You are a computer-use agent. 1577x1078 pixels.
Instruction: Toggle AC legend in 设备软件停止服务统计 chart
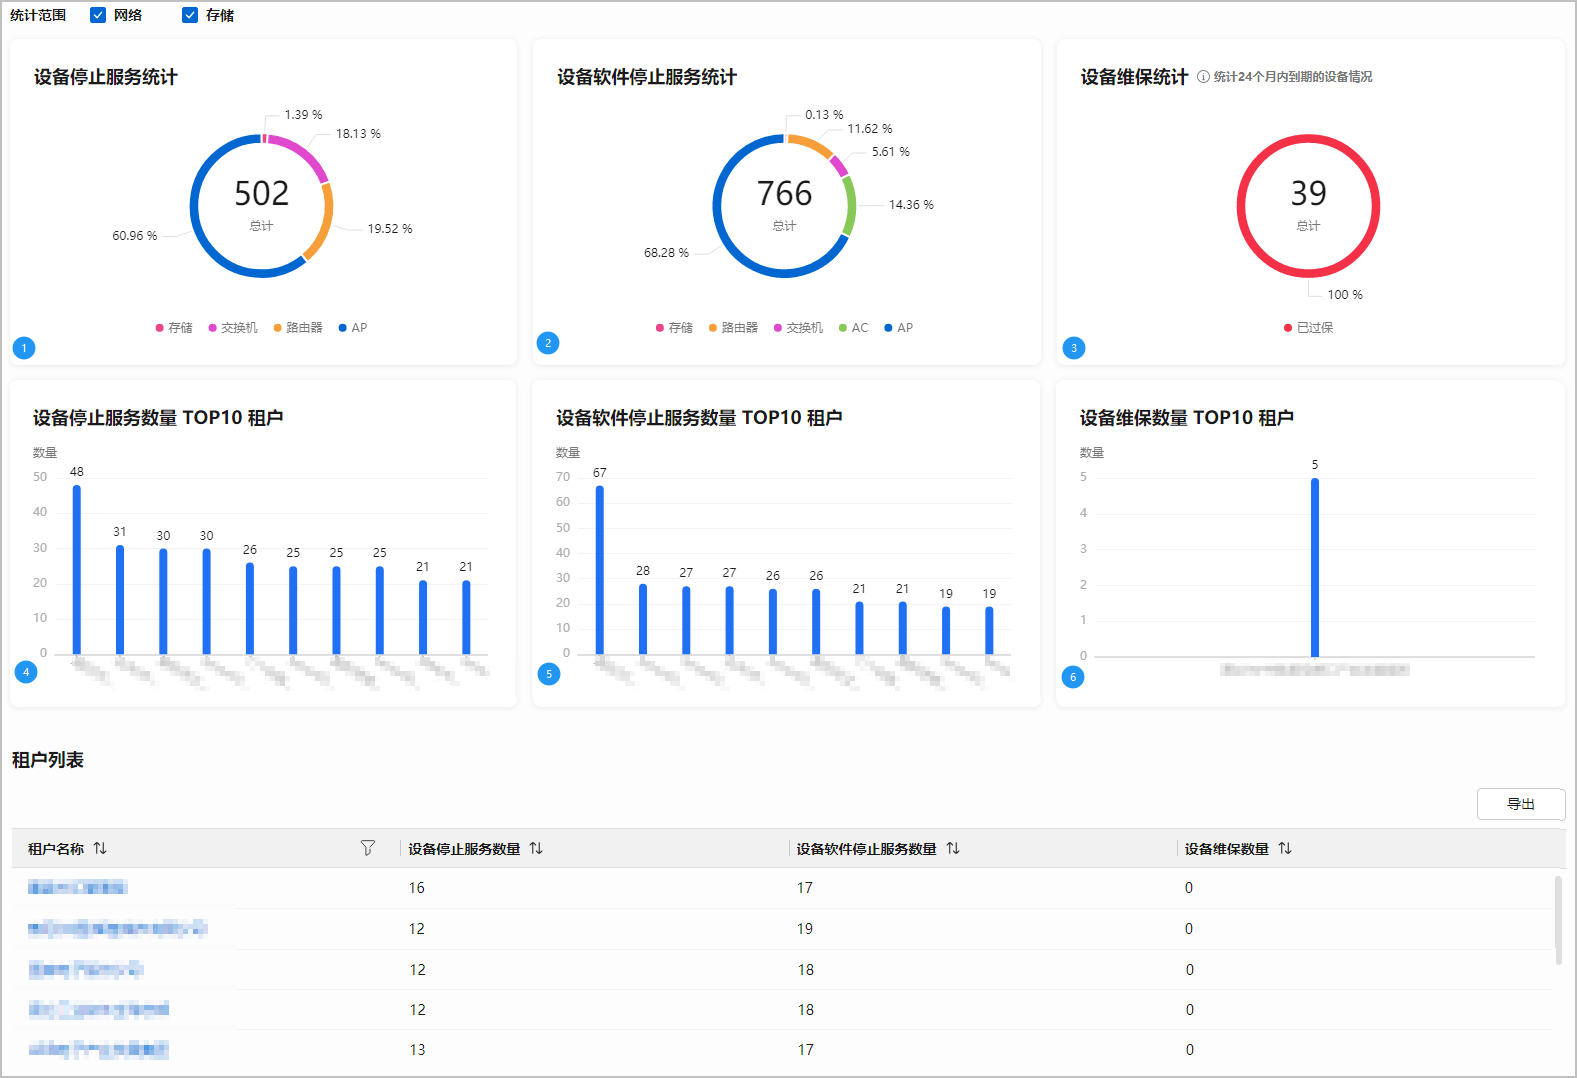click(x=853, y=328)
